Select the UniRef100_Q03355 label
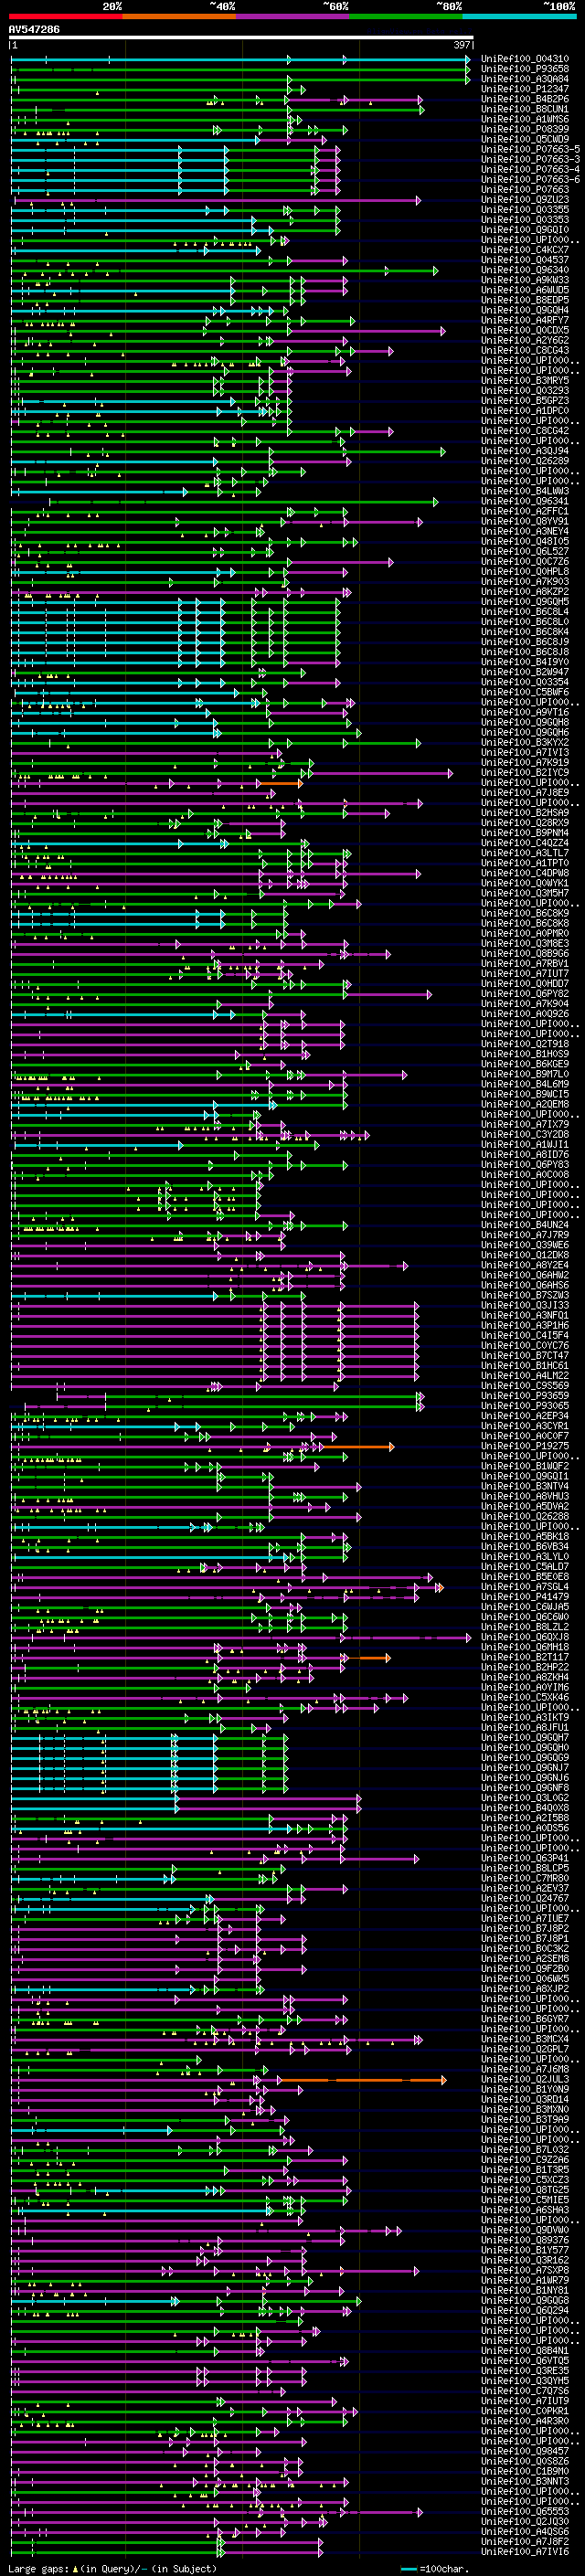Viewport: 585px width, 2576px height. pos(525,210)
